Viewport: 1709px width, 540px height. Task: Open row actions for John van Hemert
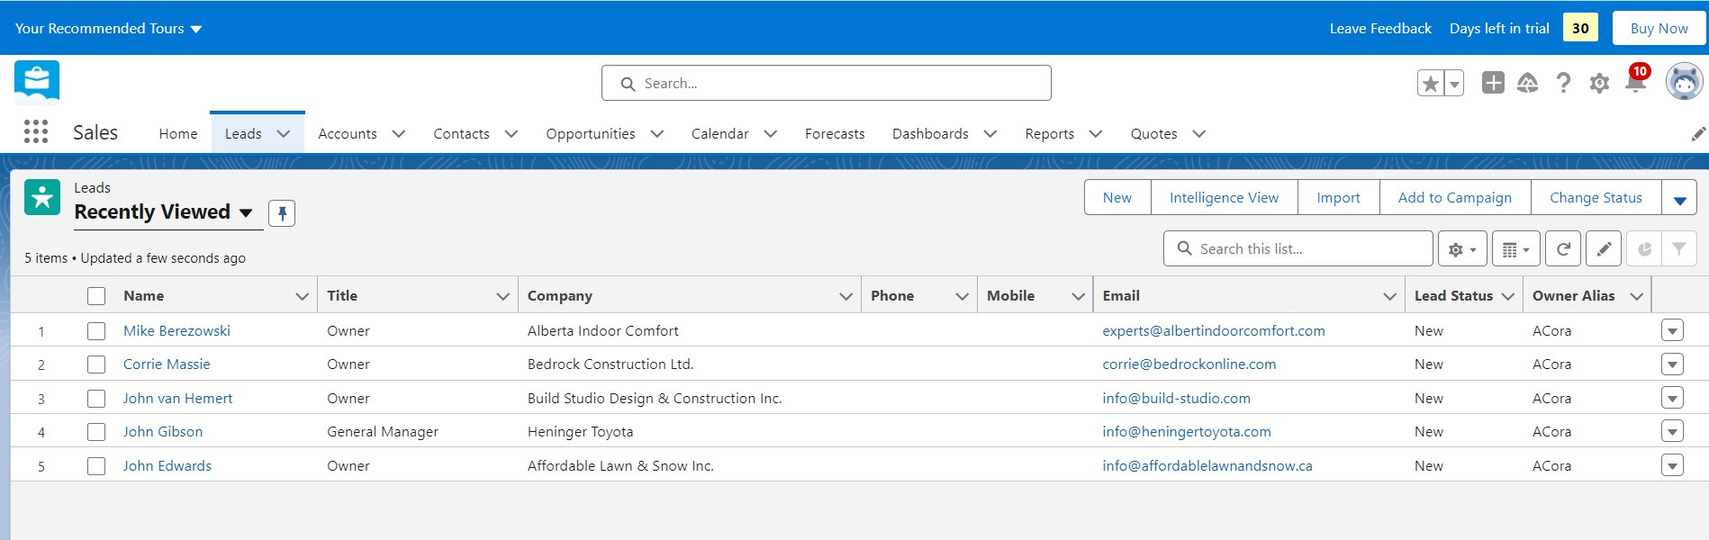pyautogui.click(x=1672, y=398)
